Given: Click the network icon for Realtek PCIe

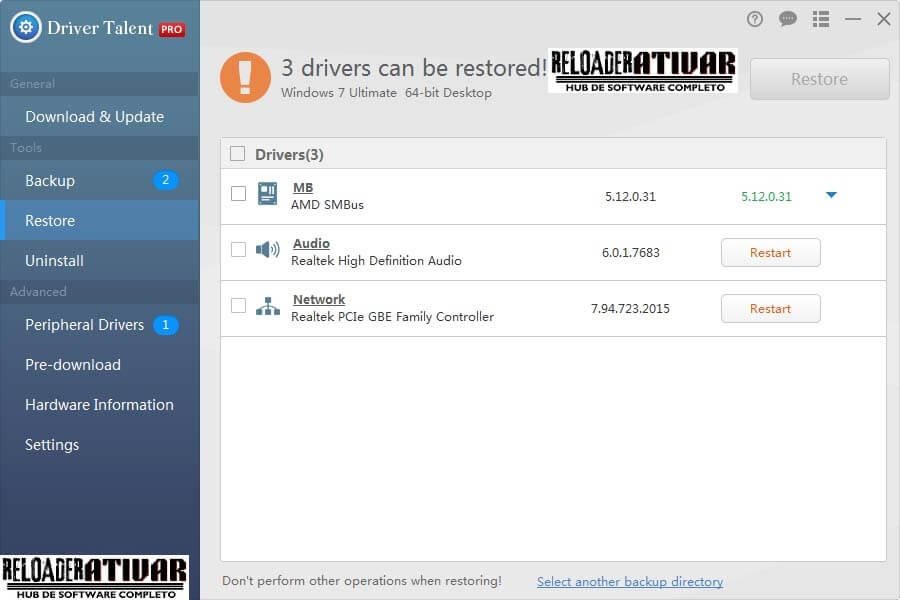Looking at the screenshot, I should (267, 306).
